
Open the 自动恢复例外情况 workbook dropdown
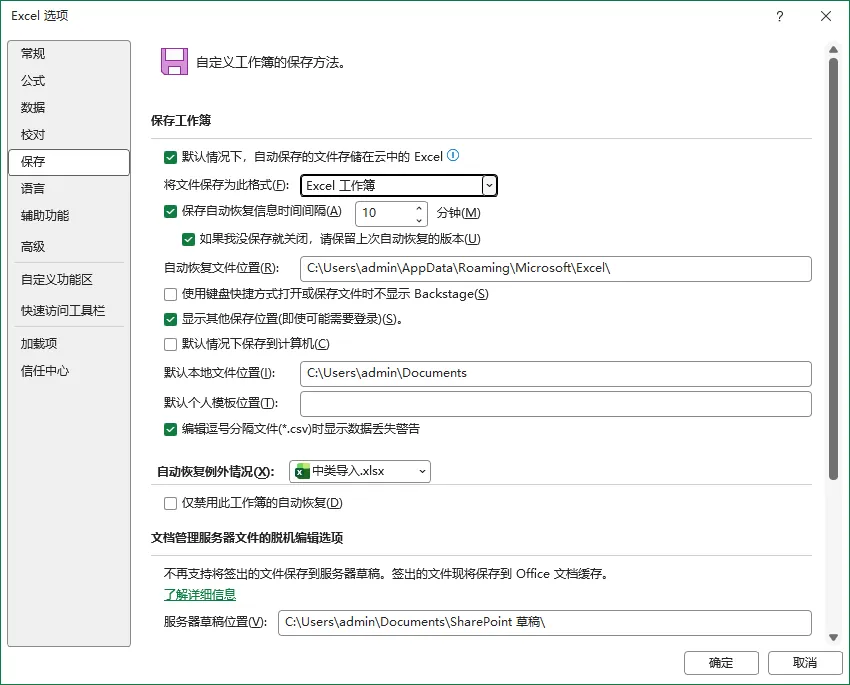(360, 471)
